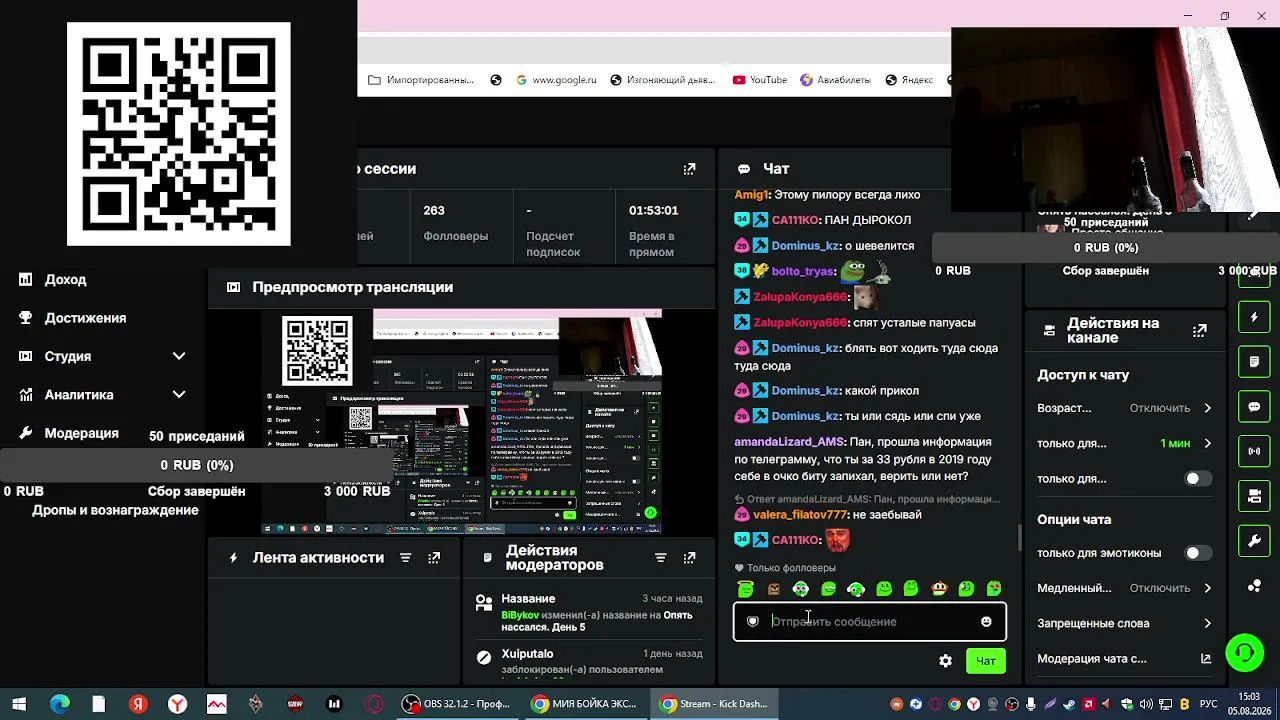Open Достижения in the sidebar

pos(85,318)
